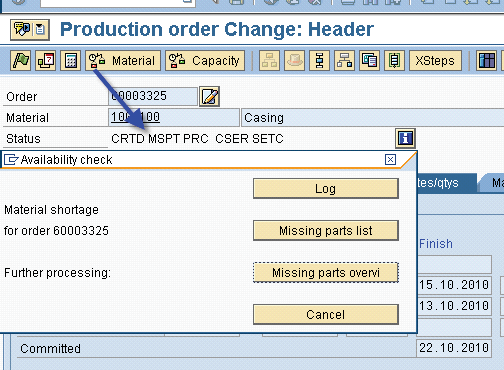
Task: Click the change order pencil icon
Action: click(x=209, y=96)
